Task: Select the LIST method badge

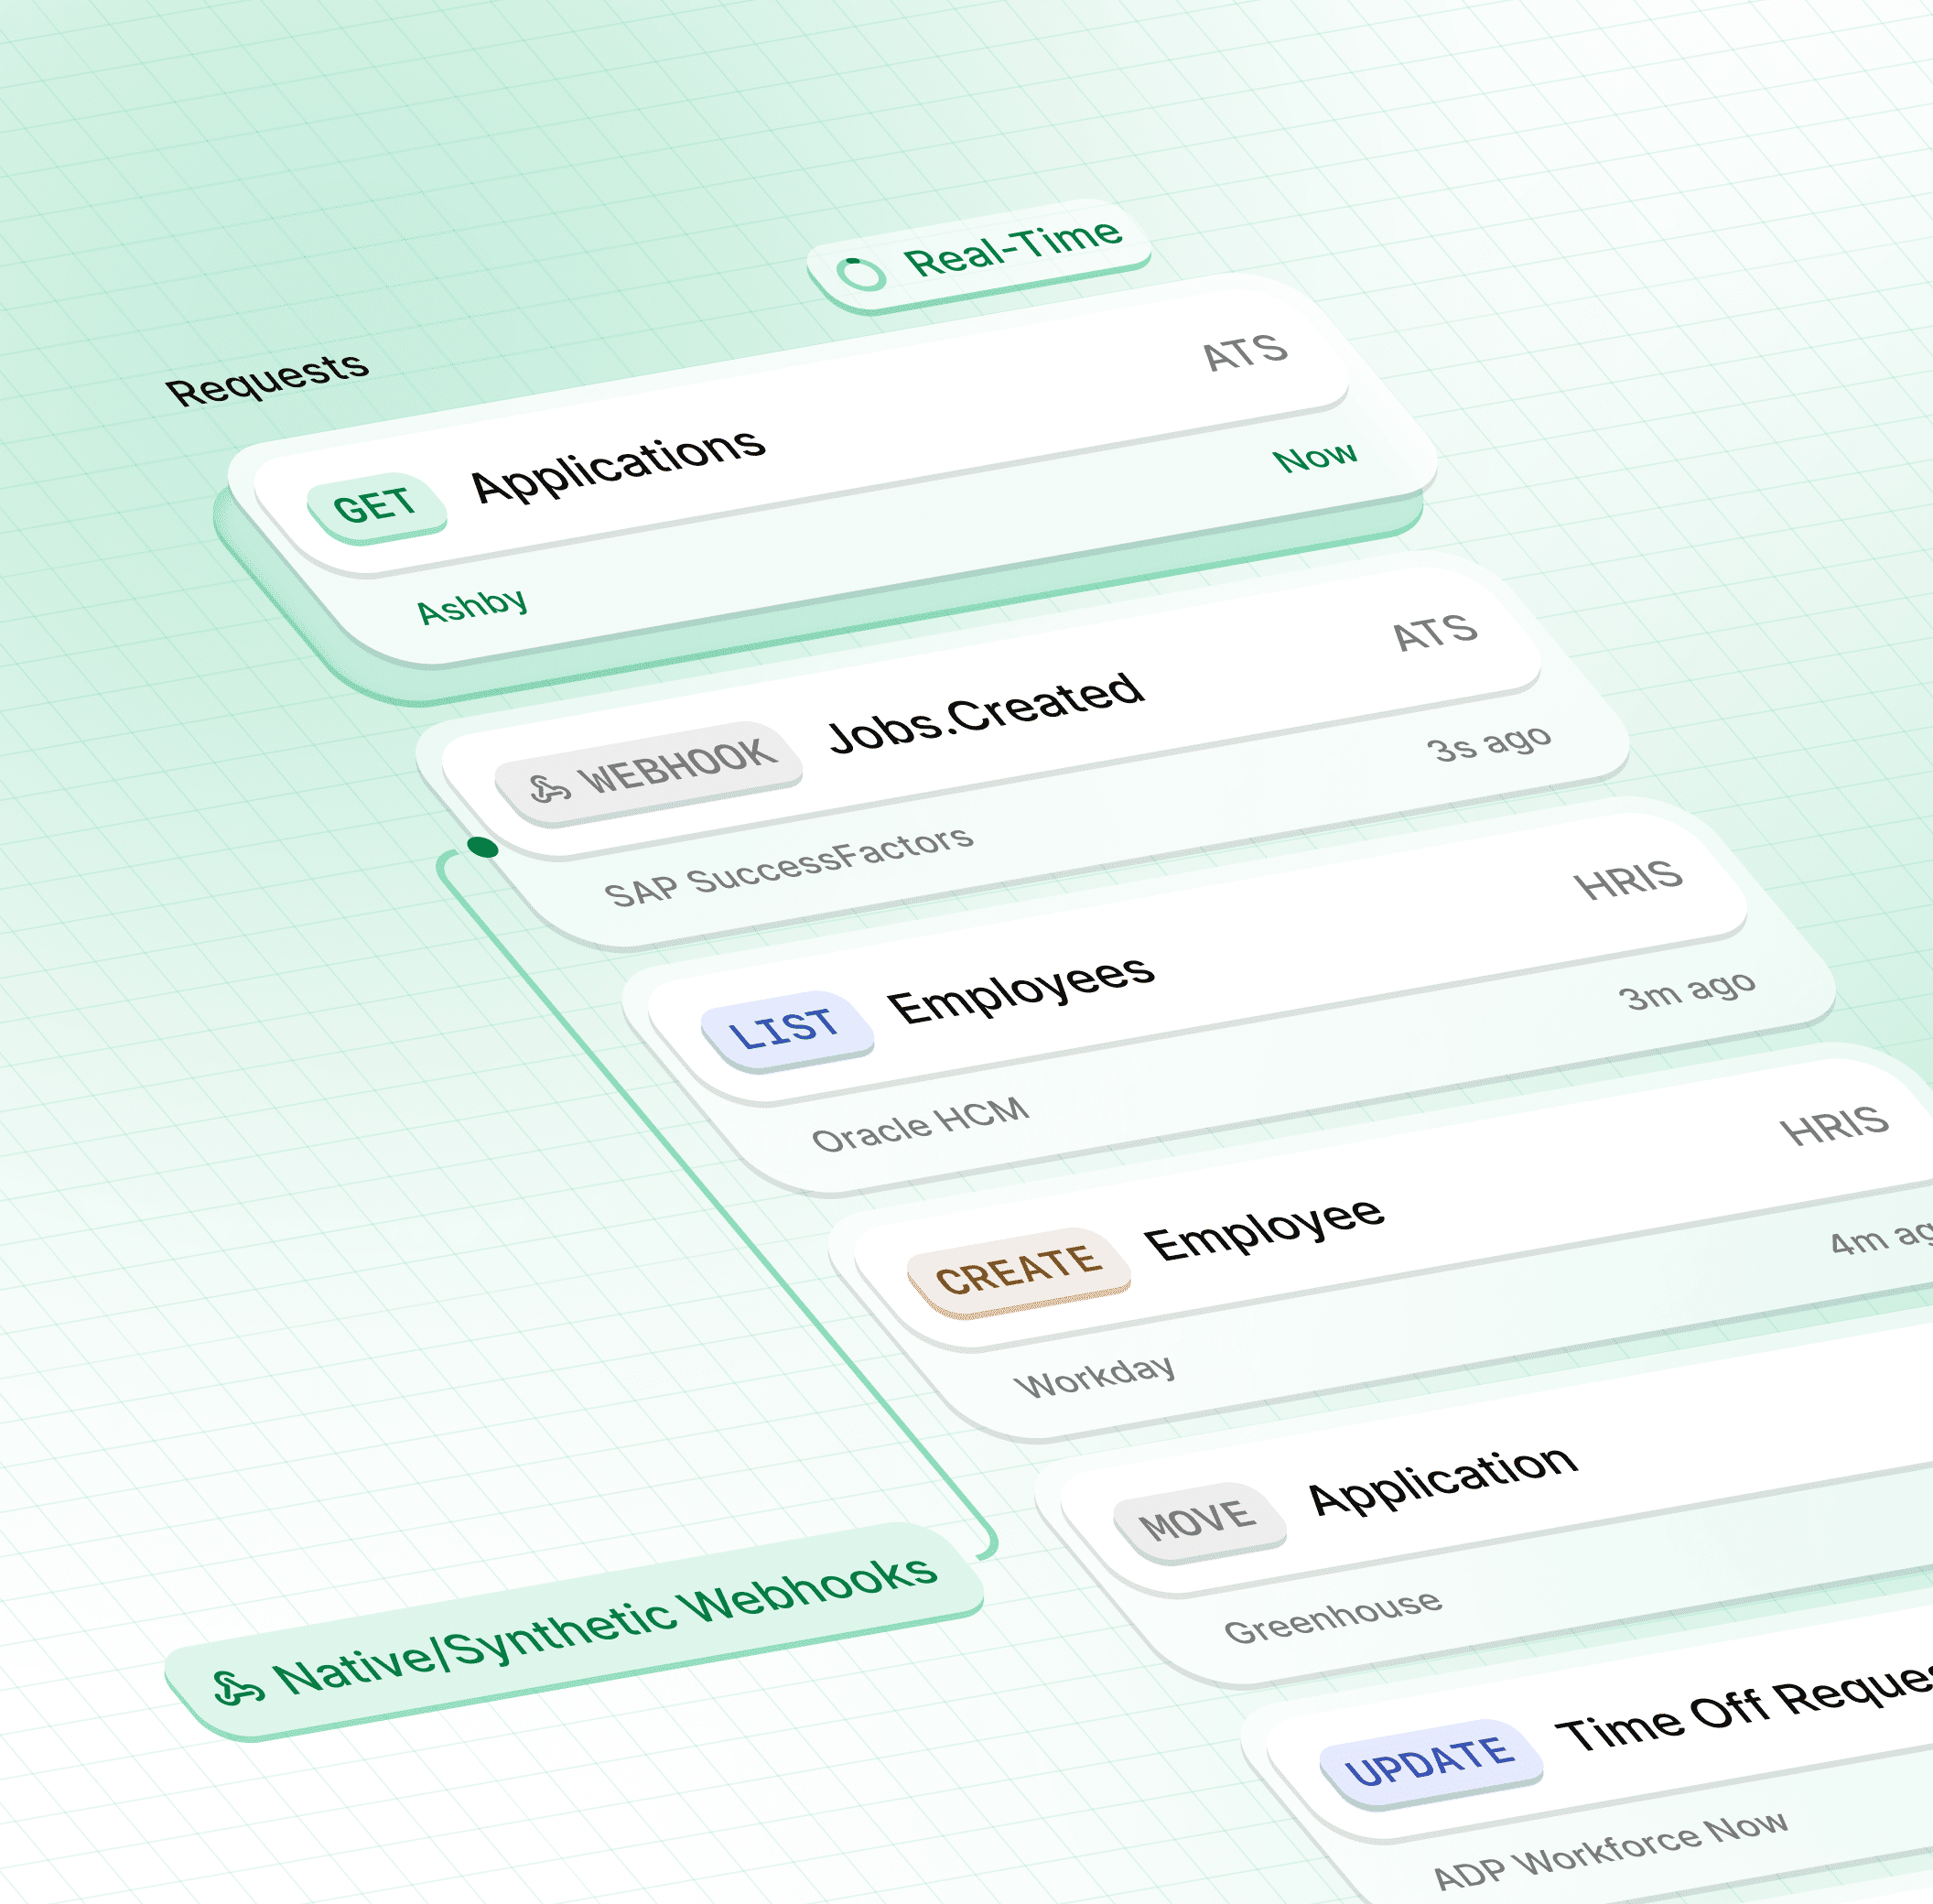Action: click(786, 1029)
